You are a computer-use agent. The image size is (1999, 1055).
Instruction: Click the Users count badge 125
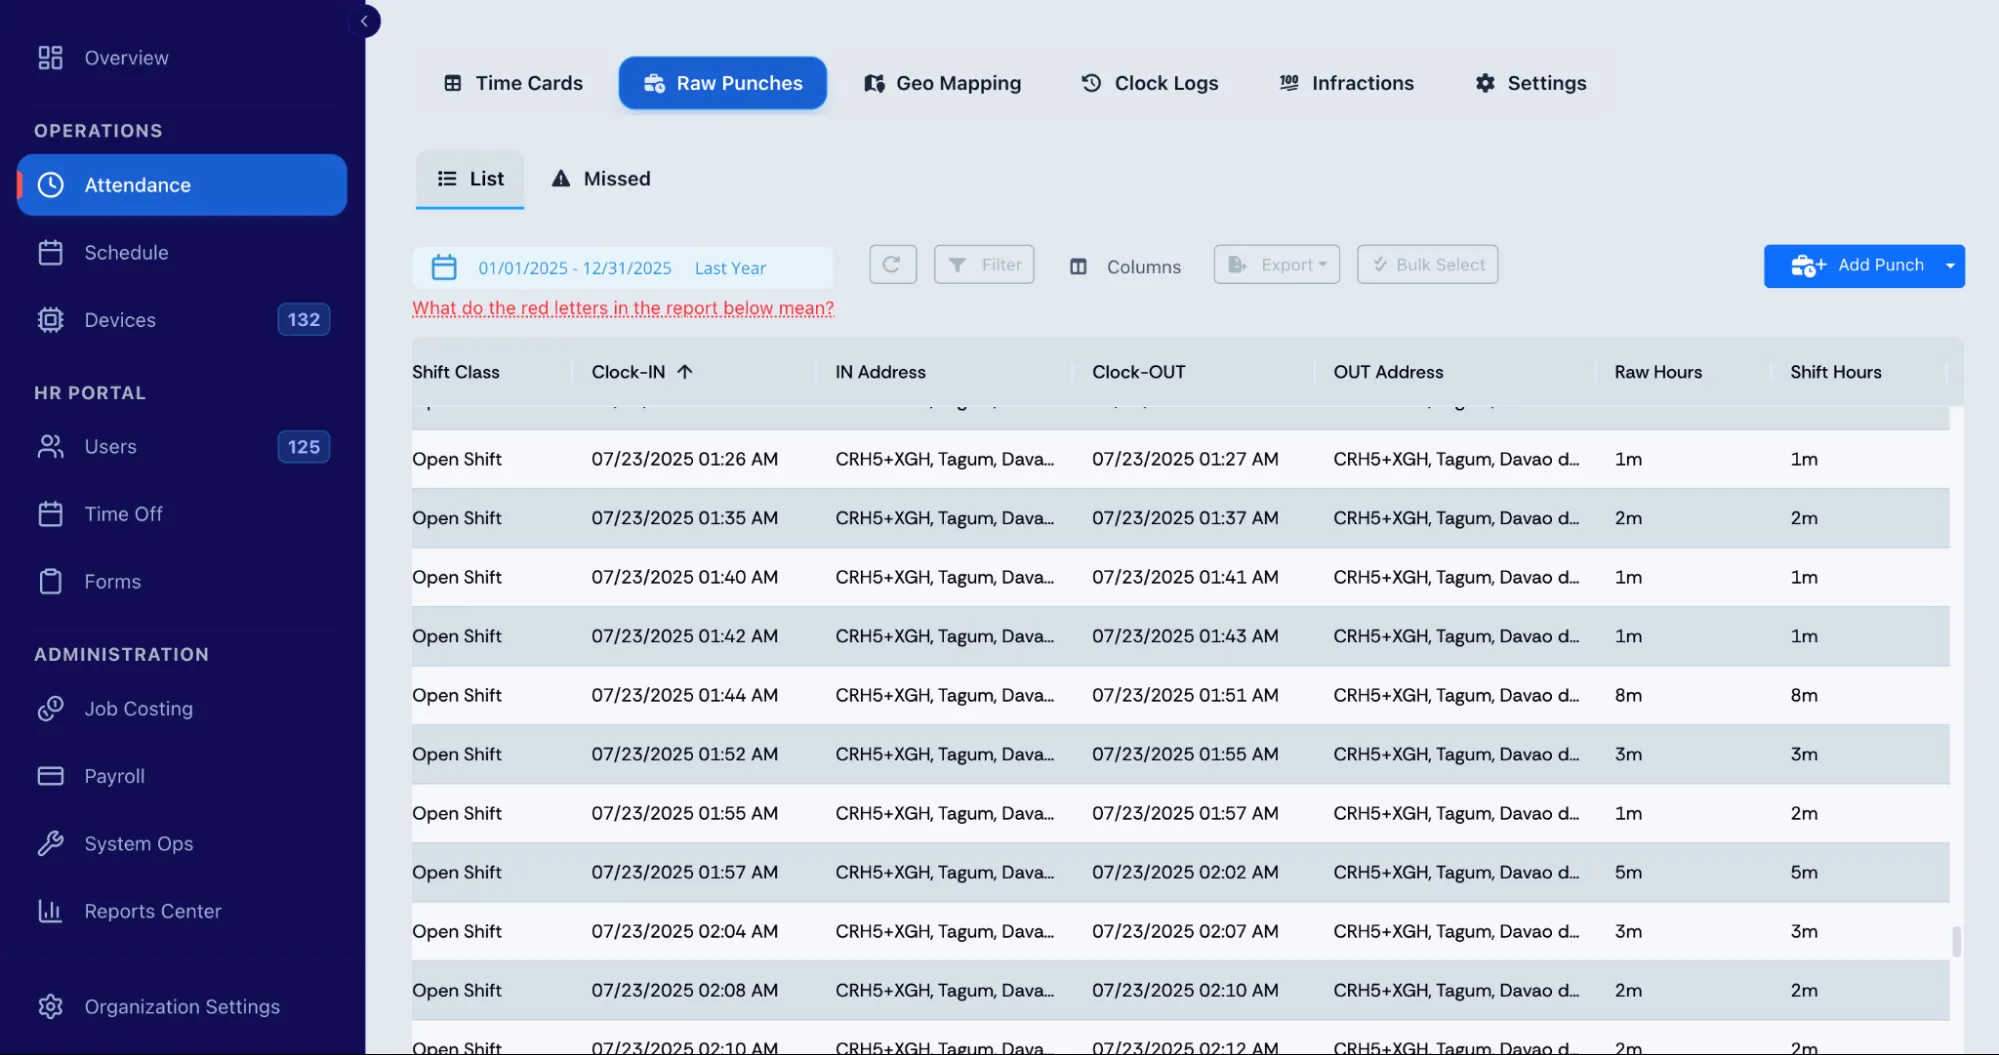[x=304, y=447]
